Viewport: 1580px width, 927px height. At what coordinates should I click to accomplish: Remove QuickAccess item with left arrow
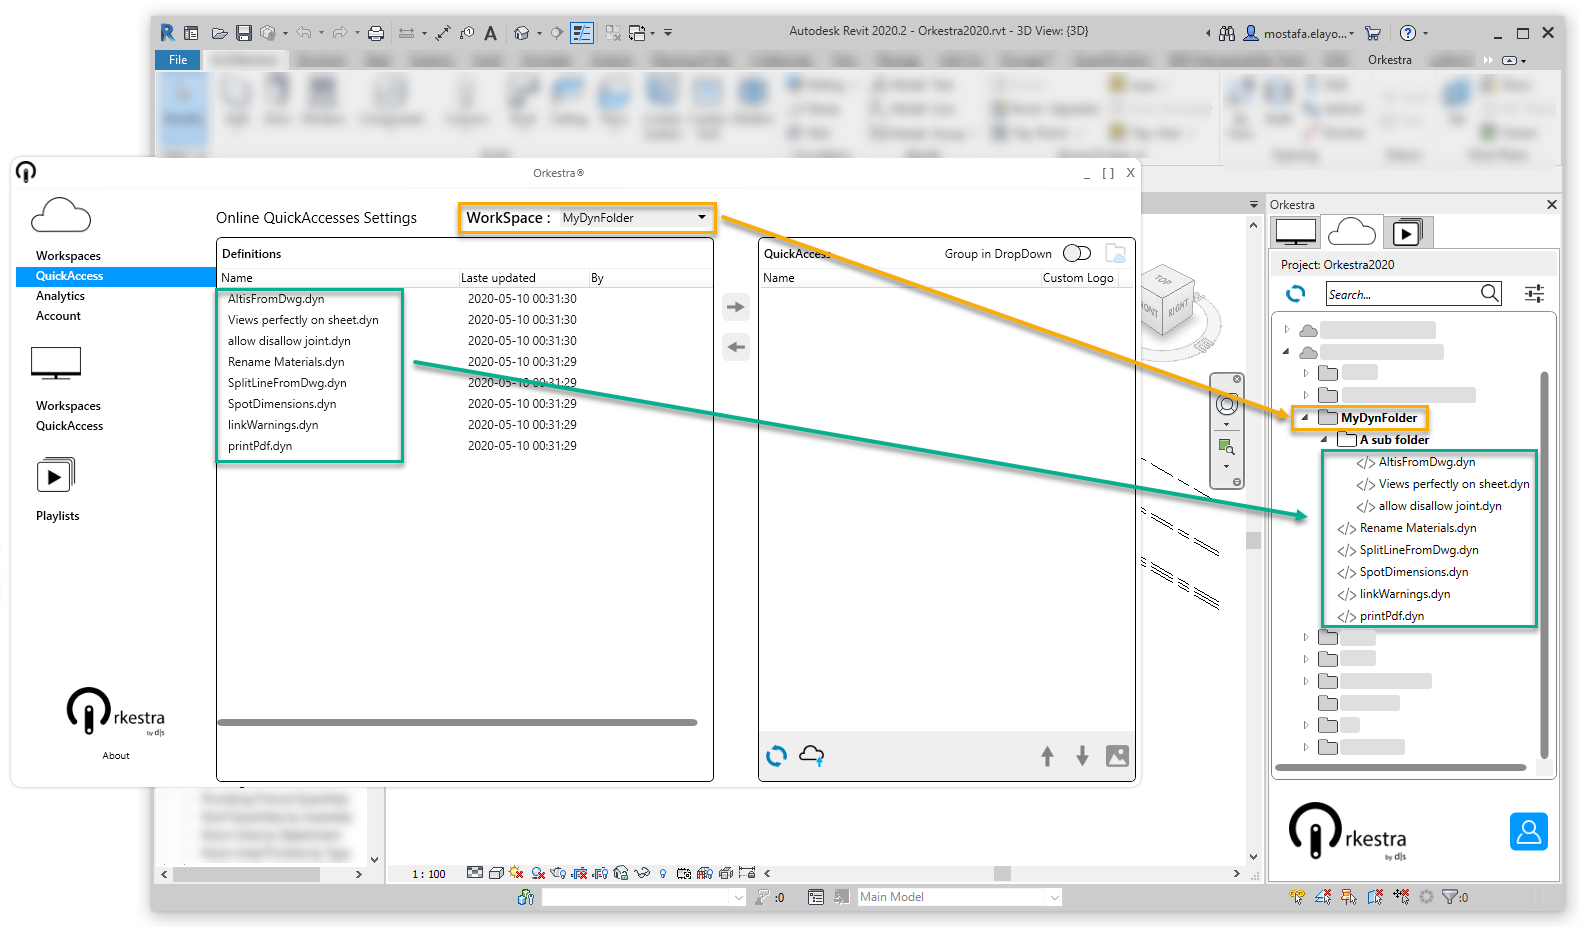(x=736, y=347)
